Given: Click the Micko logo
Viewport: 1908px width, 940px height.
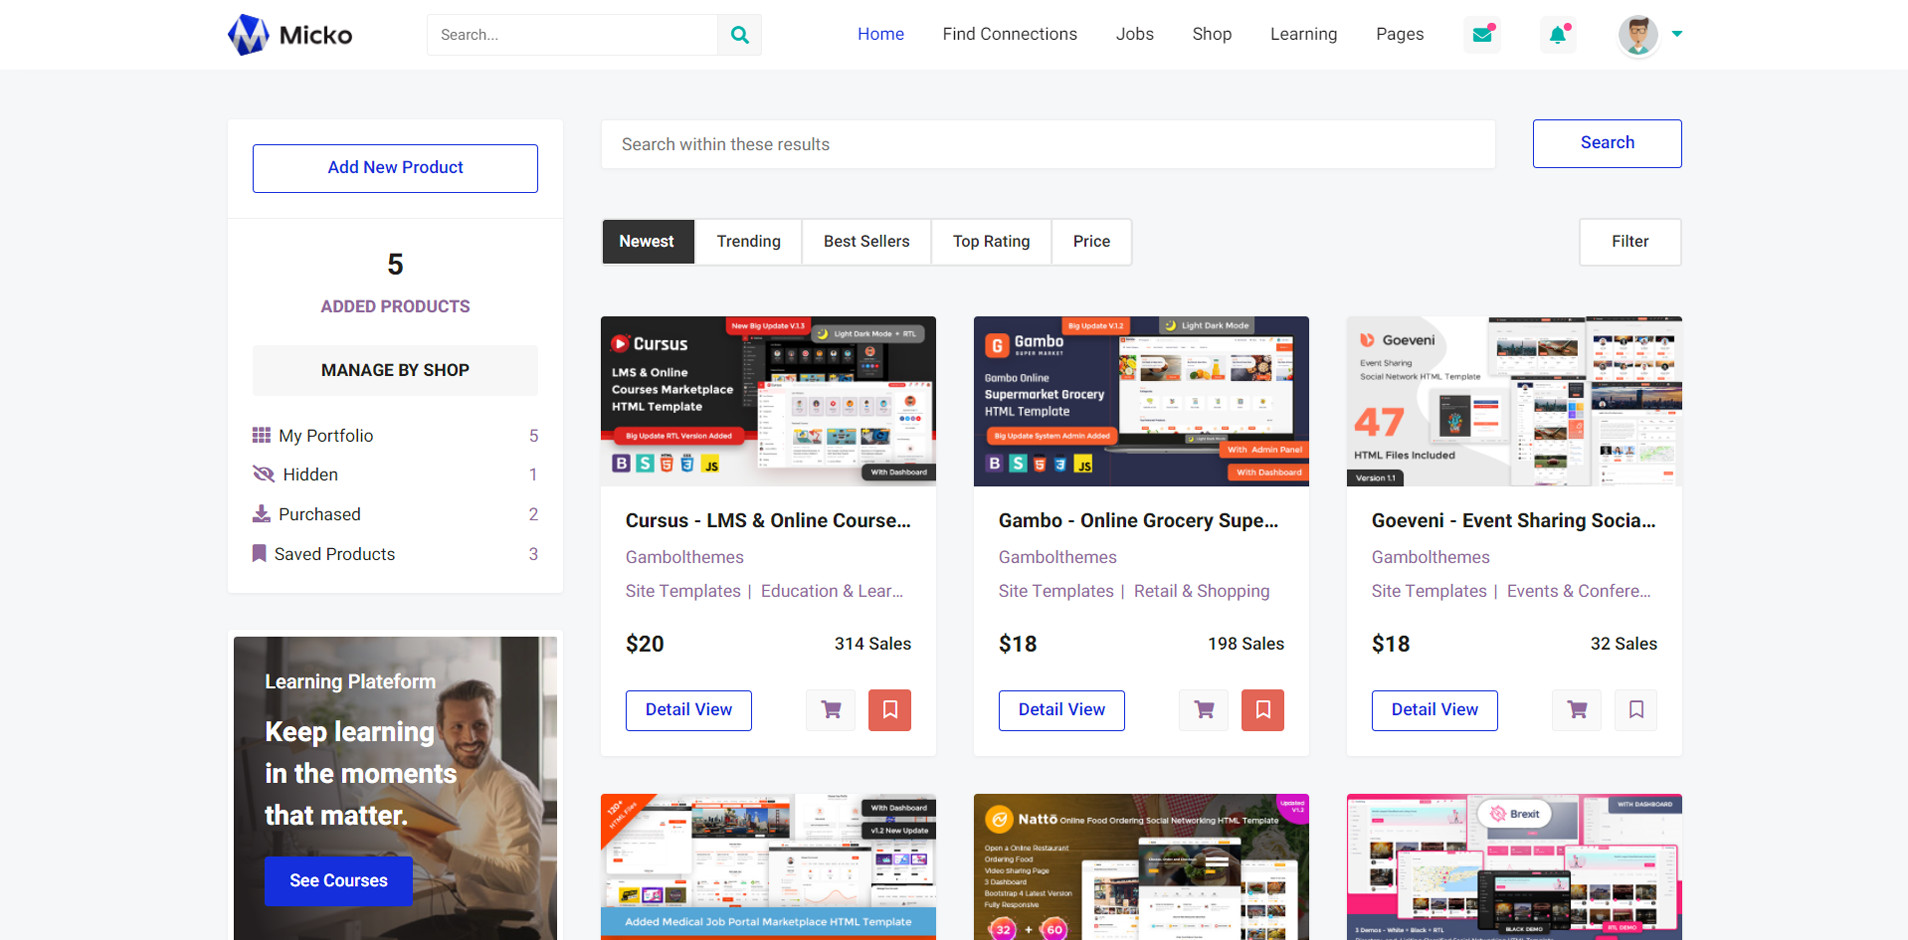Looking at the screenshot, I should (290, 35).
